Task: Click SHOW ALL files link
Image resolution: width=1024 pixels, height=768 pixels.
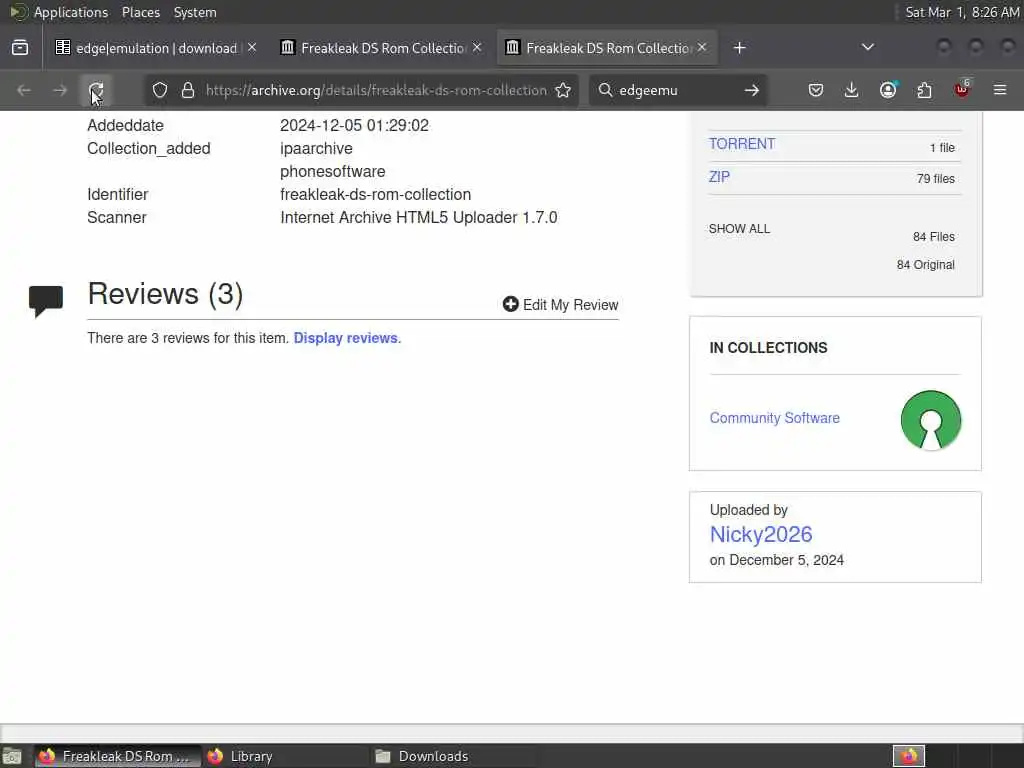Action: coord(739,229)
